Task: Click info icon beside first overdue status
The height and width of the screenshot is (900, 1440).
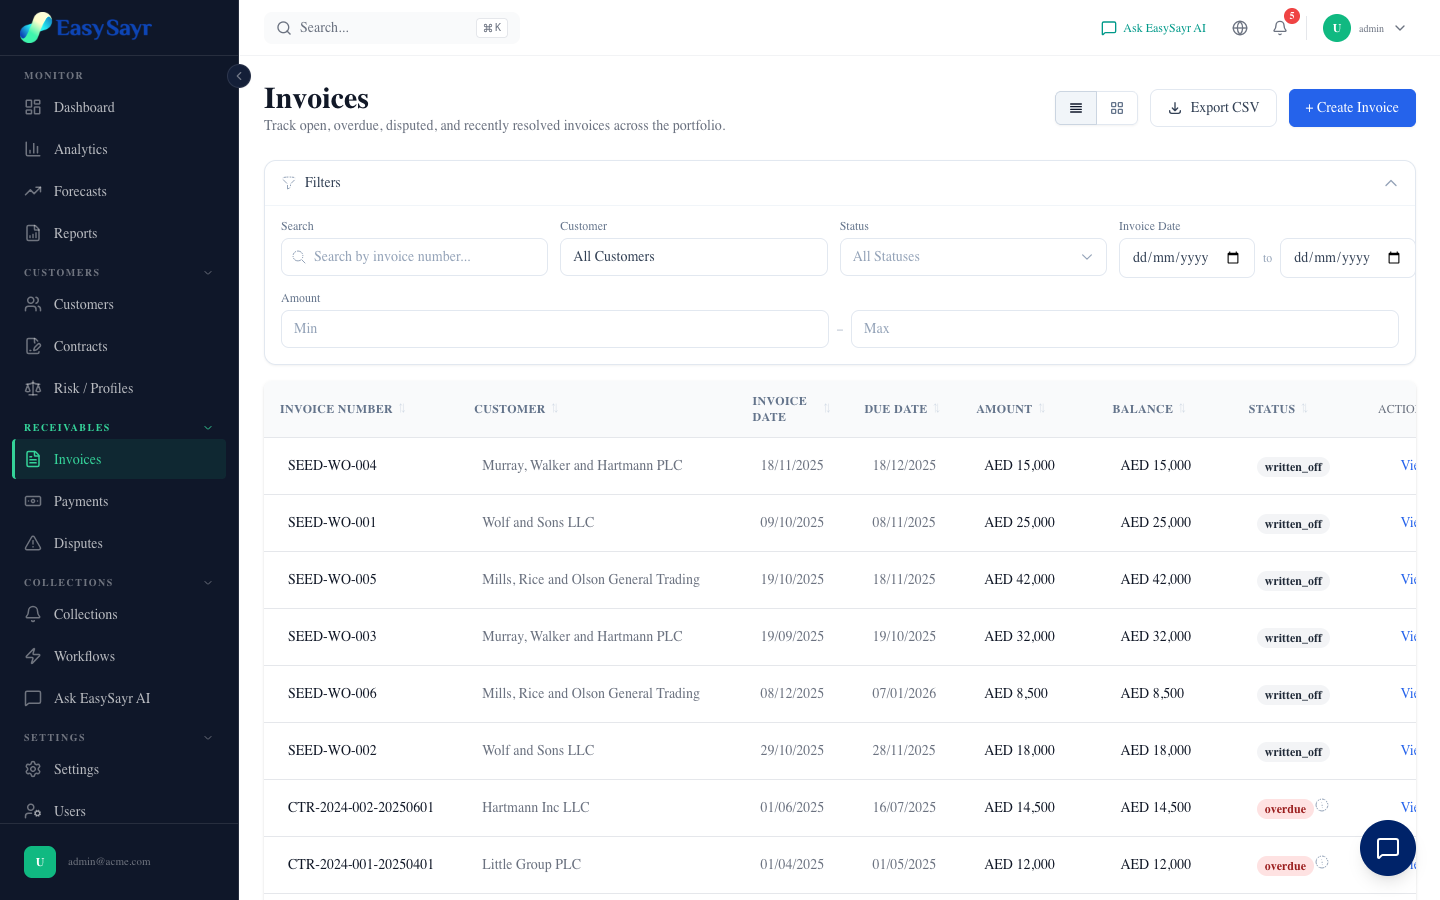Action: coord(1322,805)
